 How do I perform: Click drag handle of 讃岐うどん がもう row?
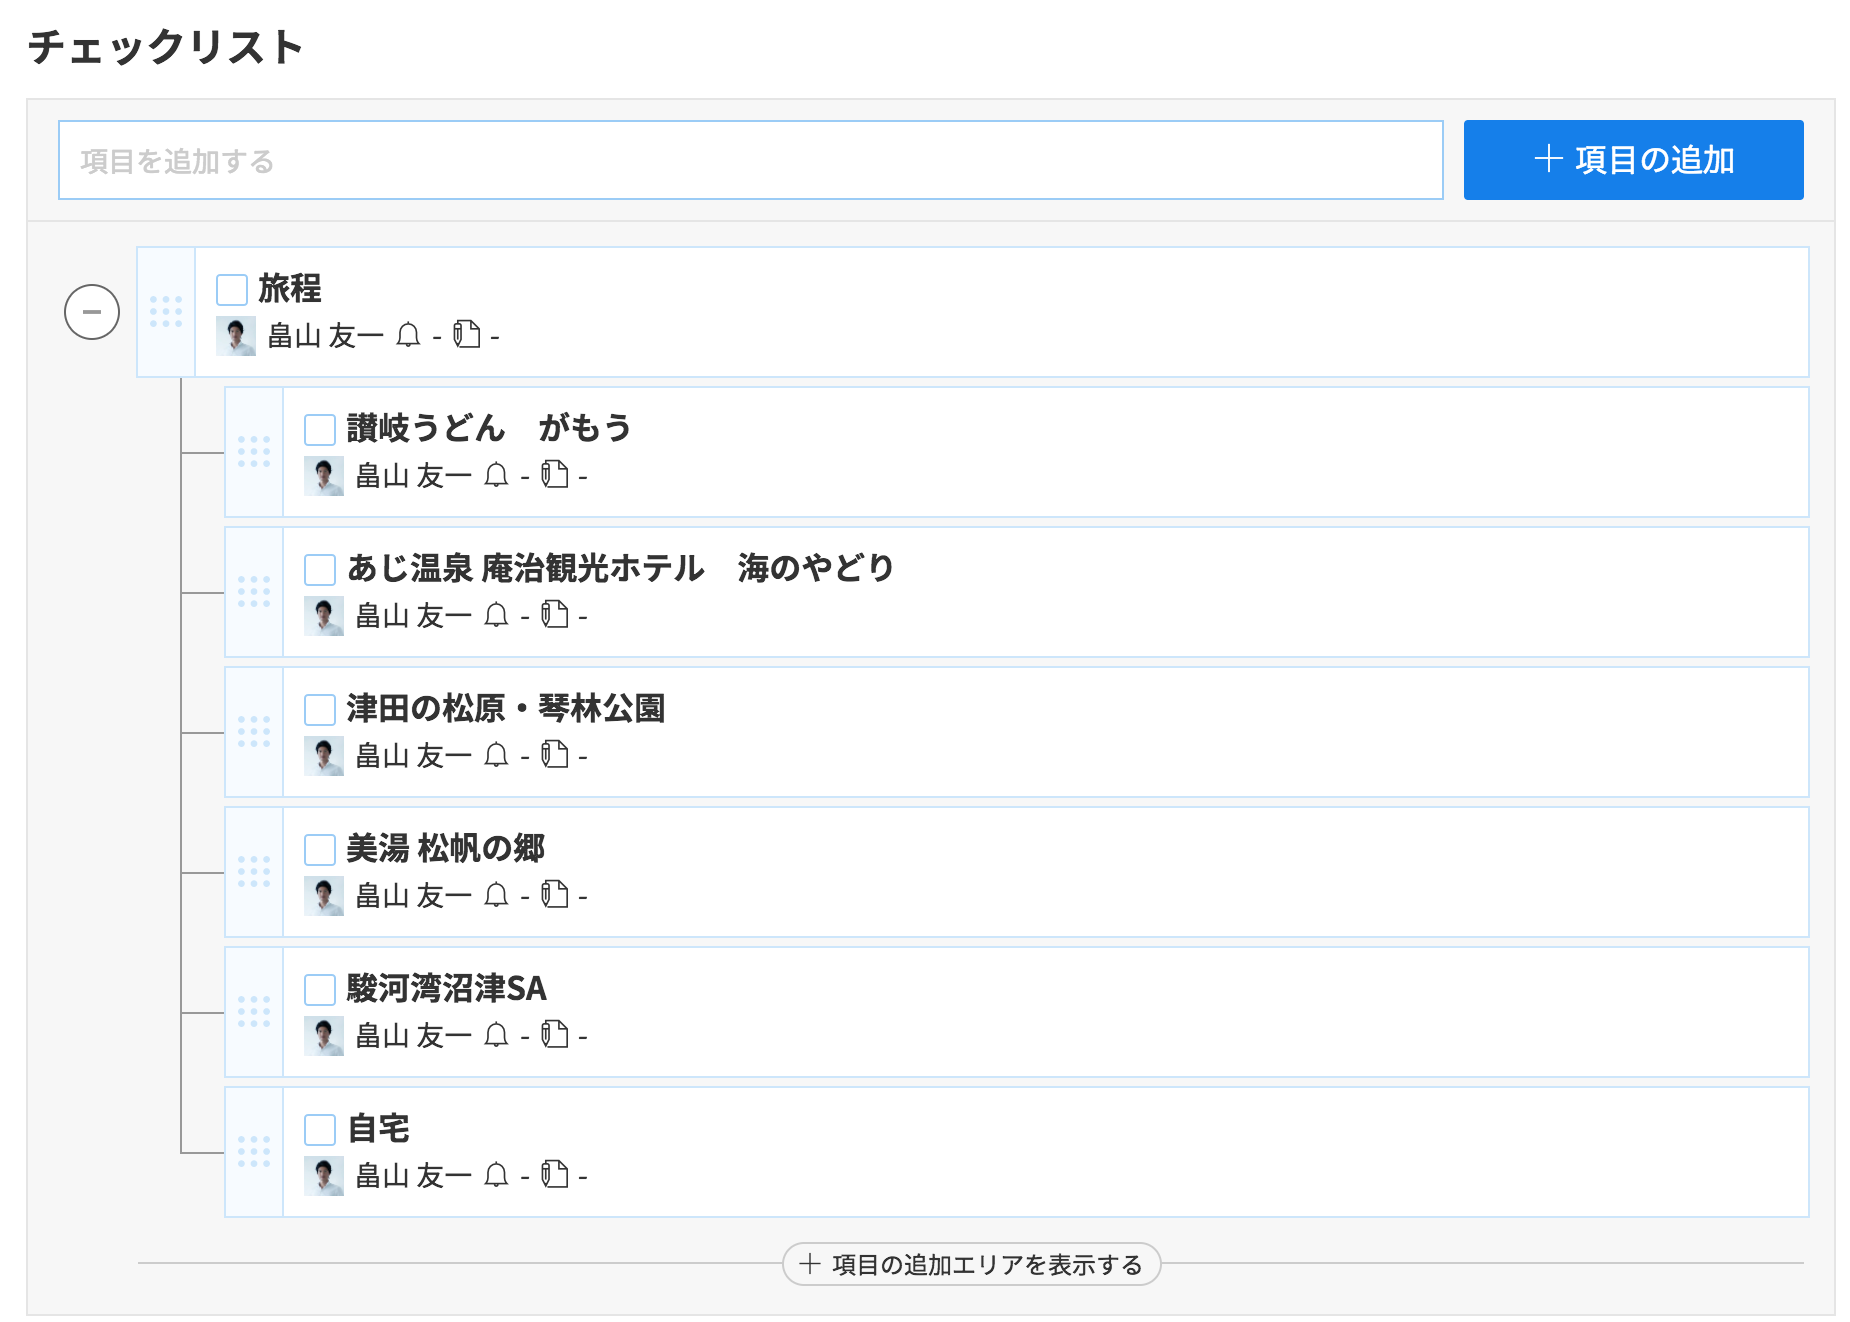(254, 452)
